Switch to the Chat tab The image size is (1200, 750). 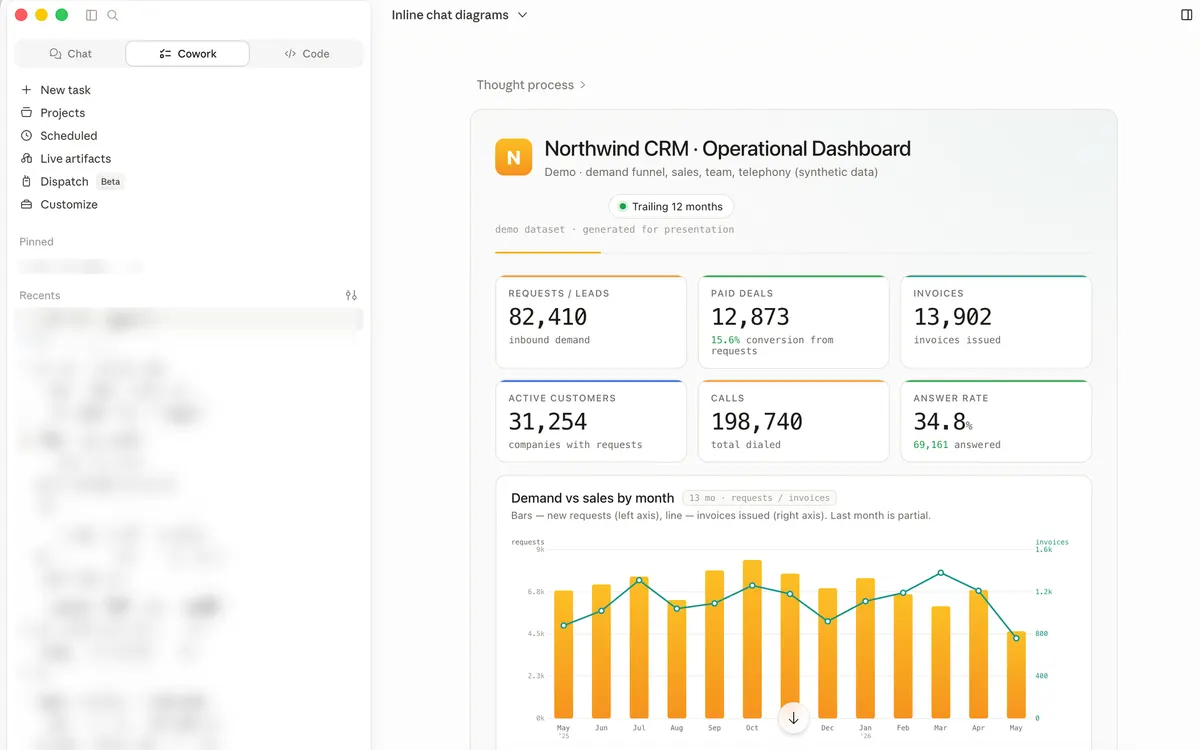[x=70, y=54]
